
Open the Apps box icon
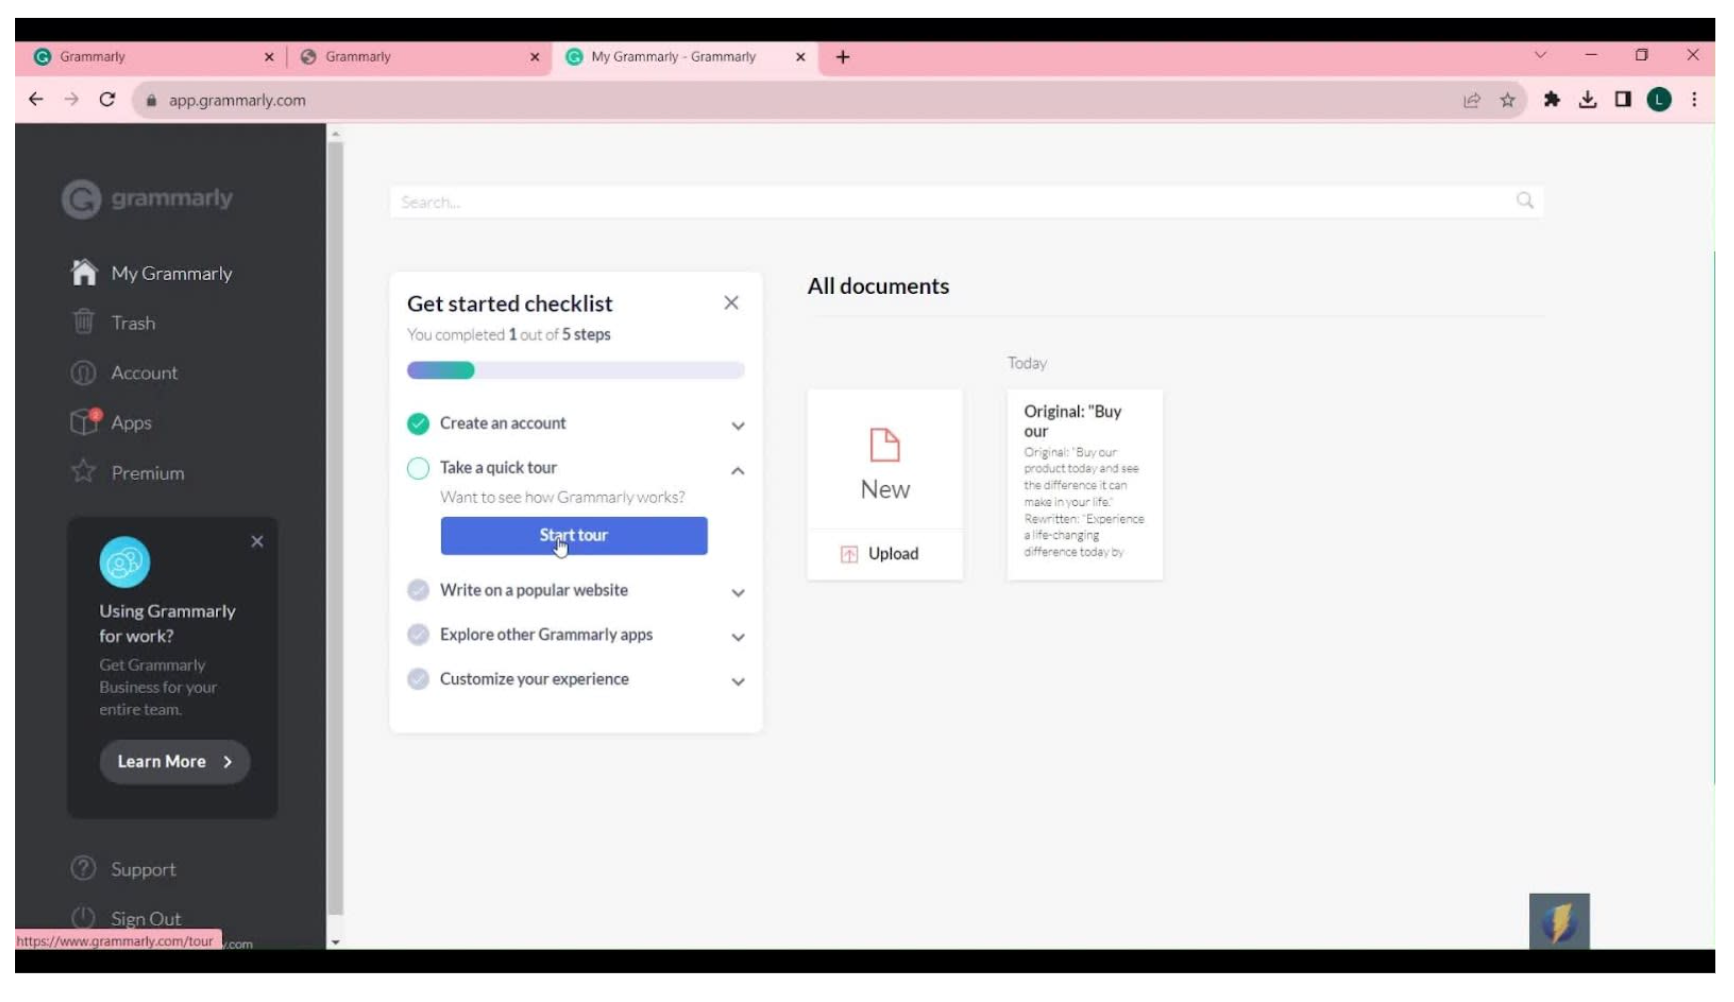pos(85,422)
